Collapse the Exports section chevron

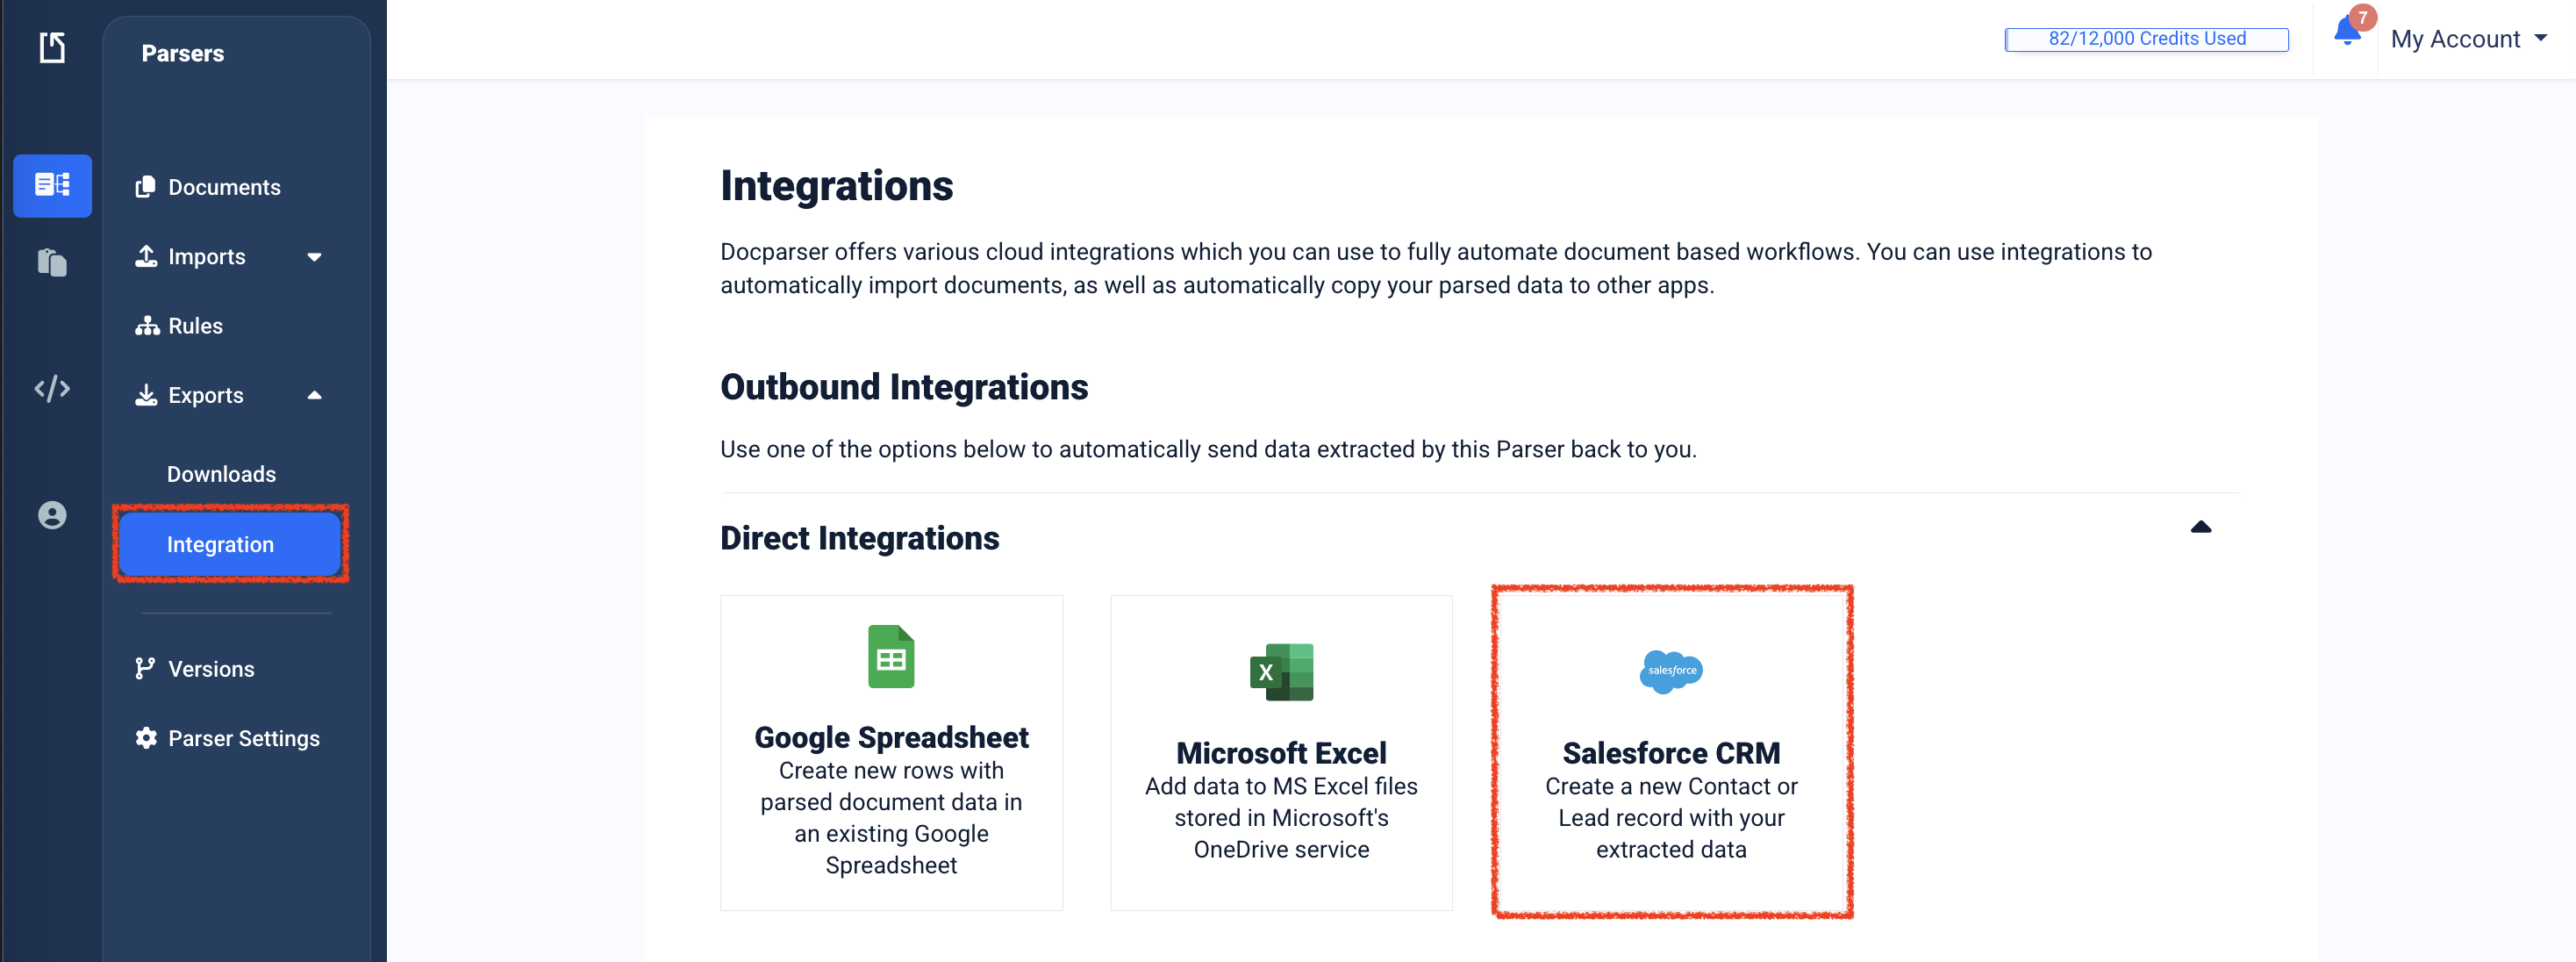315,395
